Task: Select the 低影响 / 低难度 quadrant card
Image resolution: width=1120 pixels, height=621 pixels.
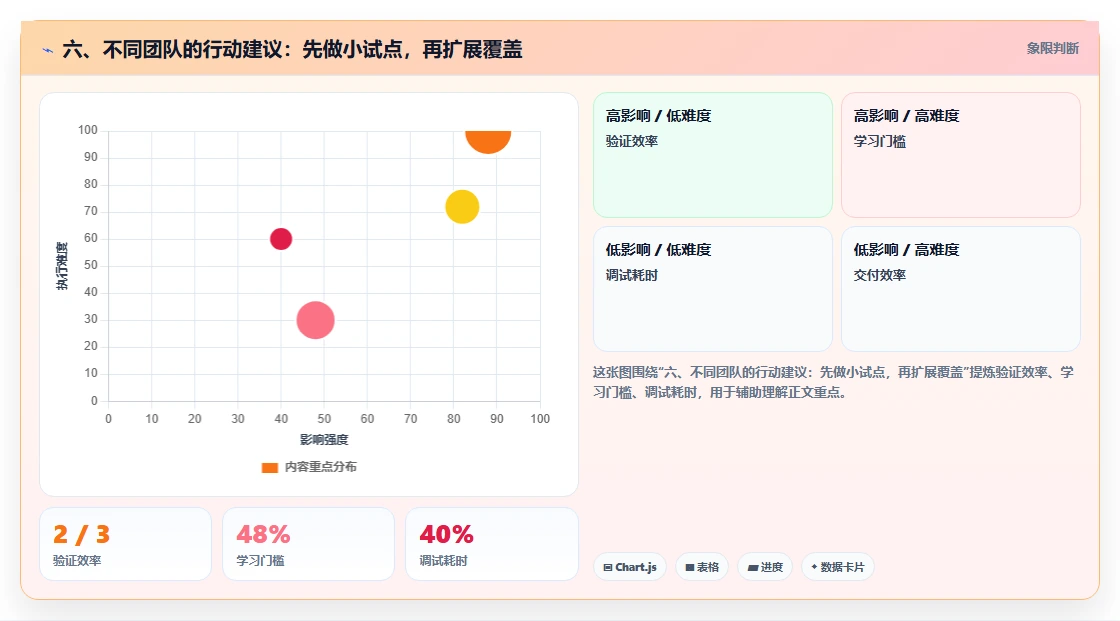Action: point(713,289)
